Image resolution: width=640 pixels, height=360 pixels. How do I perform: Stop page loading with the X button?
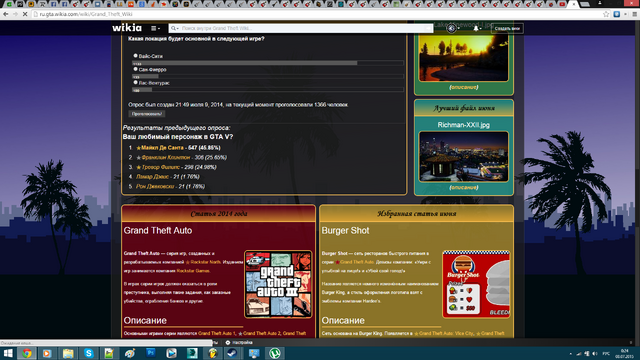[25, 14]
